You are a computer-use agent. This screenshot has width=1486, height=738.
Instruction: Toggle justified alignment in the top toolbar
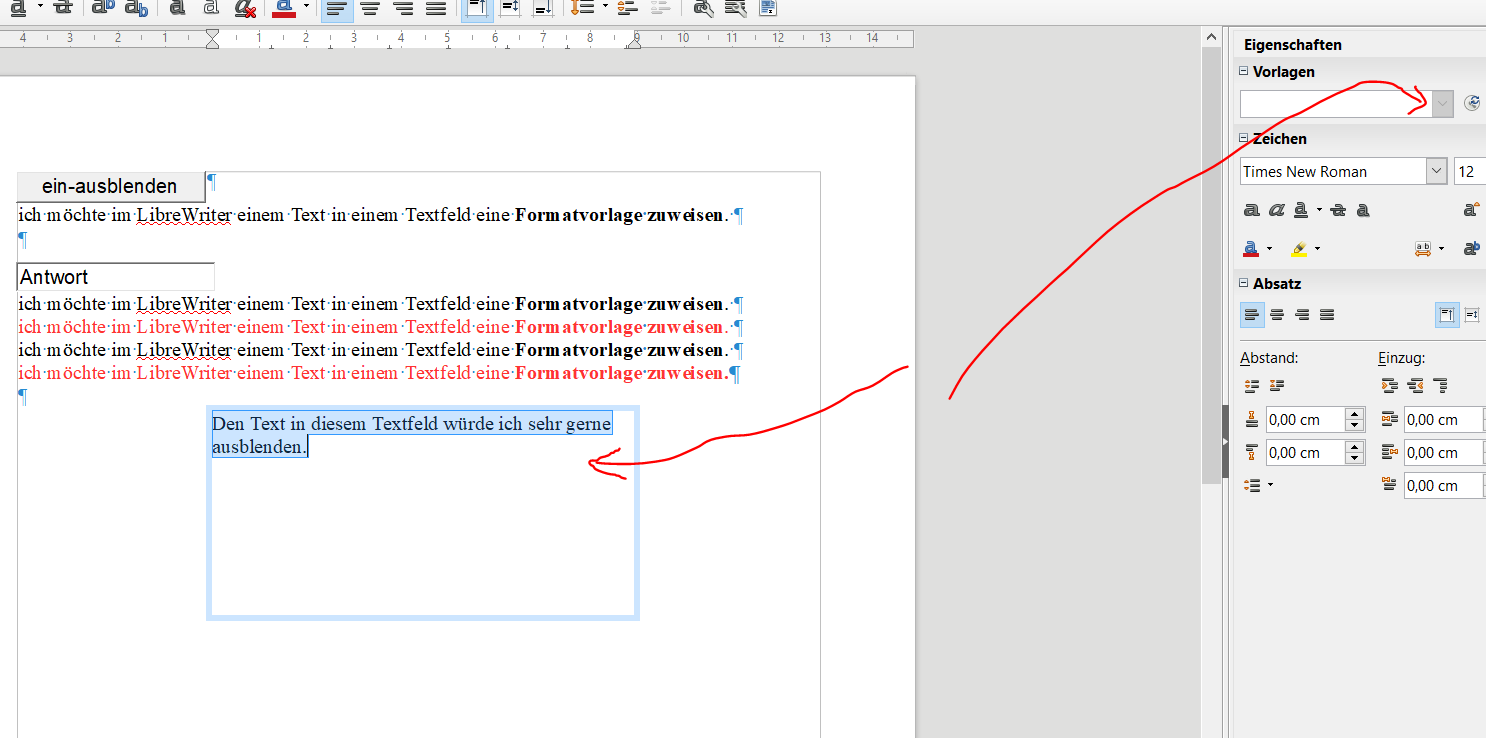coord(436,9)
